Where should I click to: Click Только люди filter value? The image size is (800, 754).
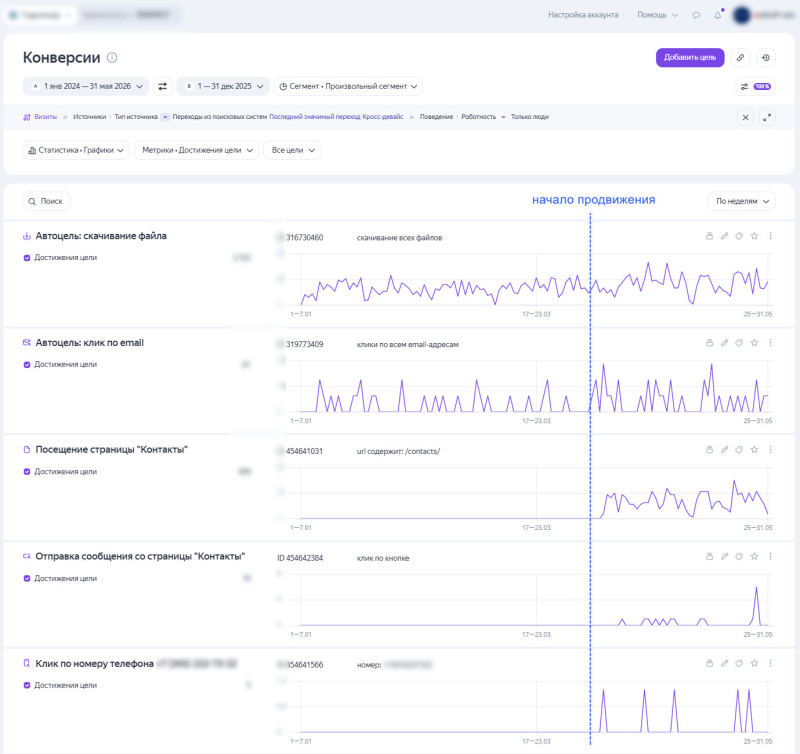pyautogui.click(x=530, y=117)
